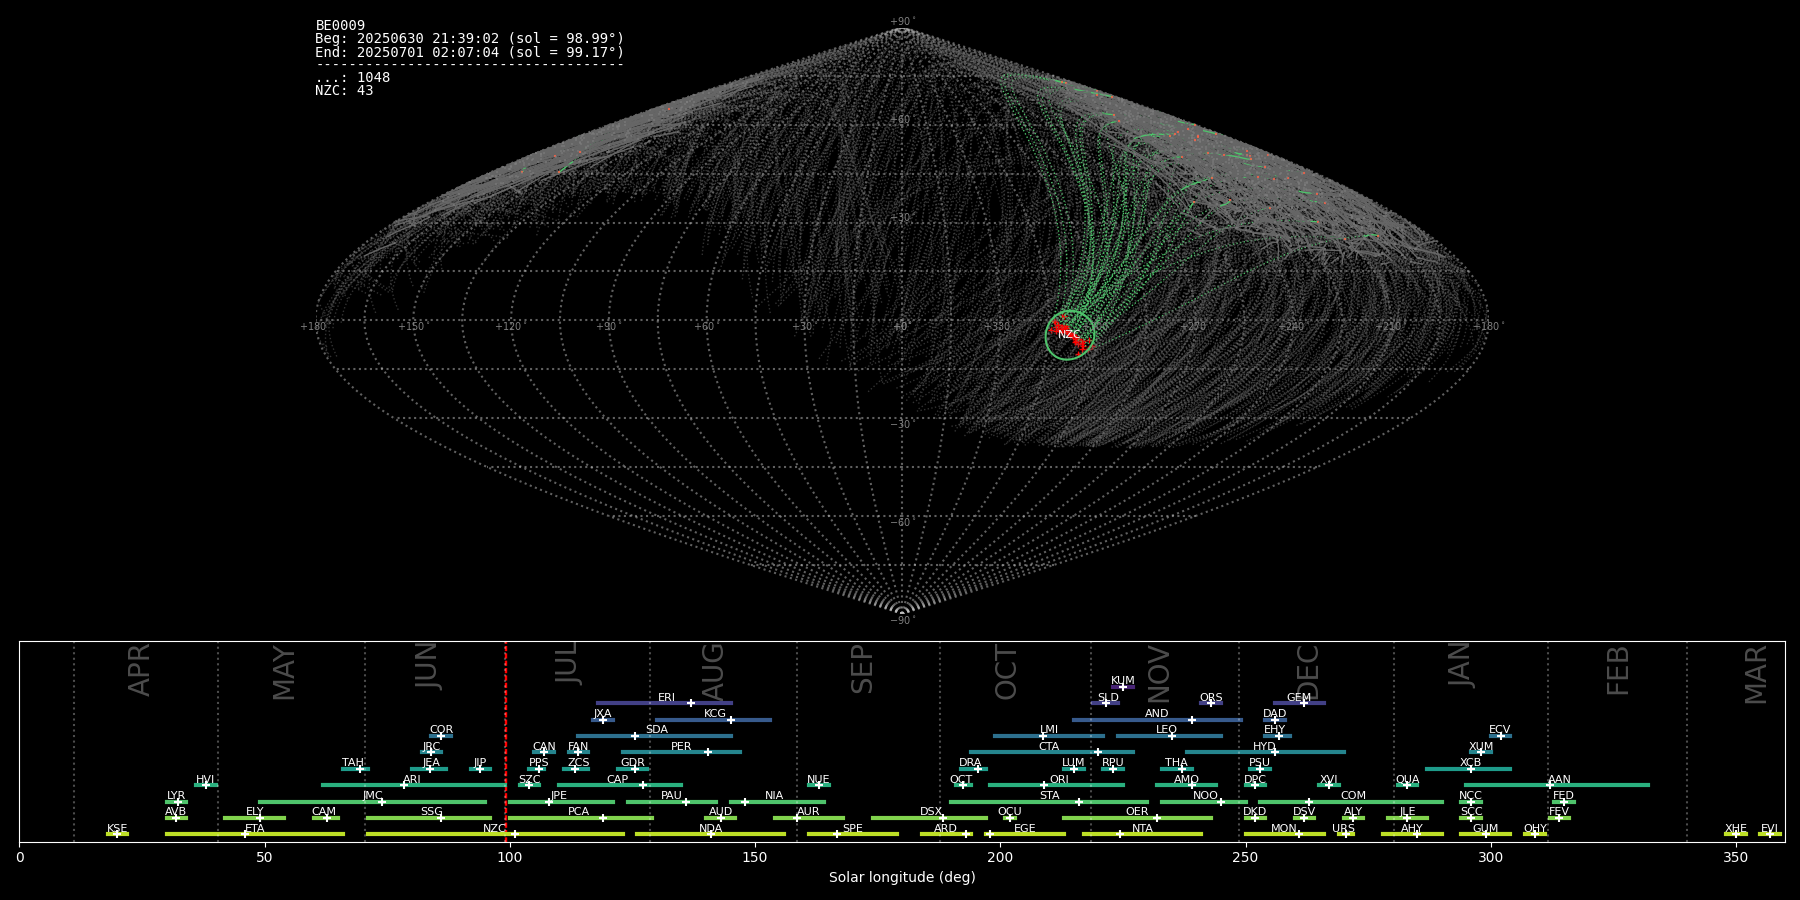Viewport: 1800px width, 900px height.
Task: Click the ETA shower label
Action: pos(255,829)
